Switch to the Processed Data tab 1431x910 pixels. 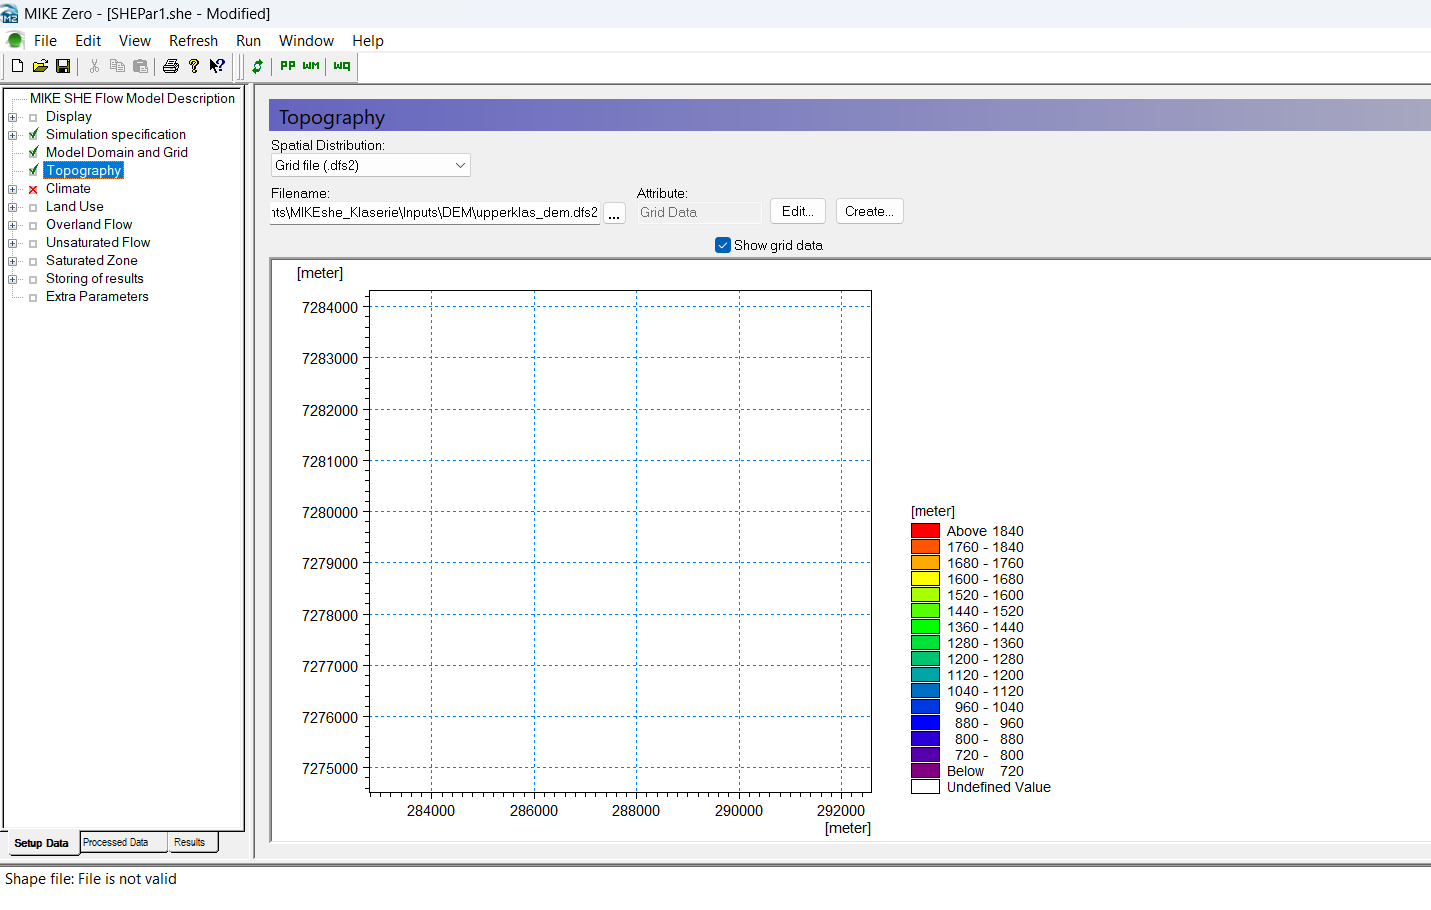[116, 843]
